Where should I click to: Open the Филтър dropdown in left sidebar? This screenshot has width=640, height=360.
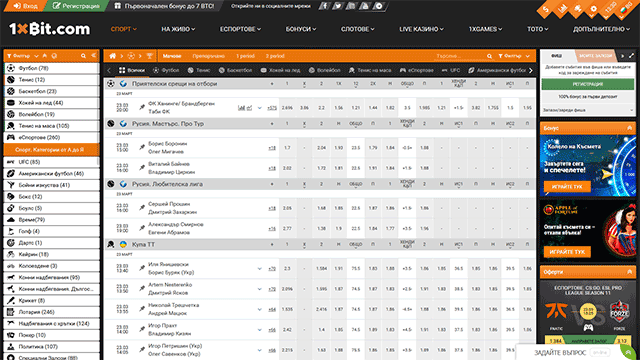point(22,56)
